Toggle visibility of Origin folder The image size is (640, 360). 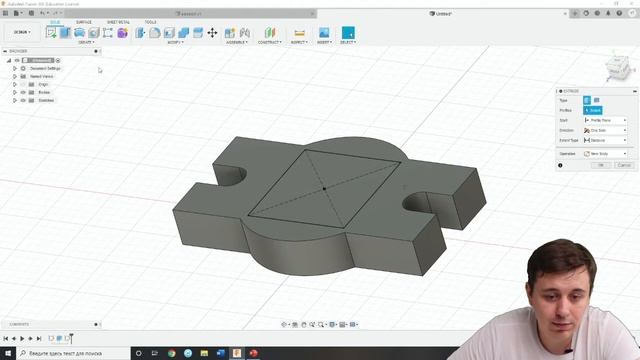tap(23, 84)
